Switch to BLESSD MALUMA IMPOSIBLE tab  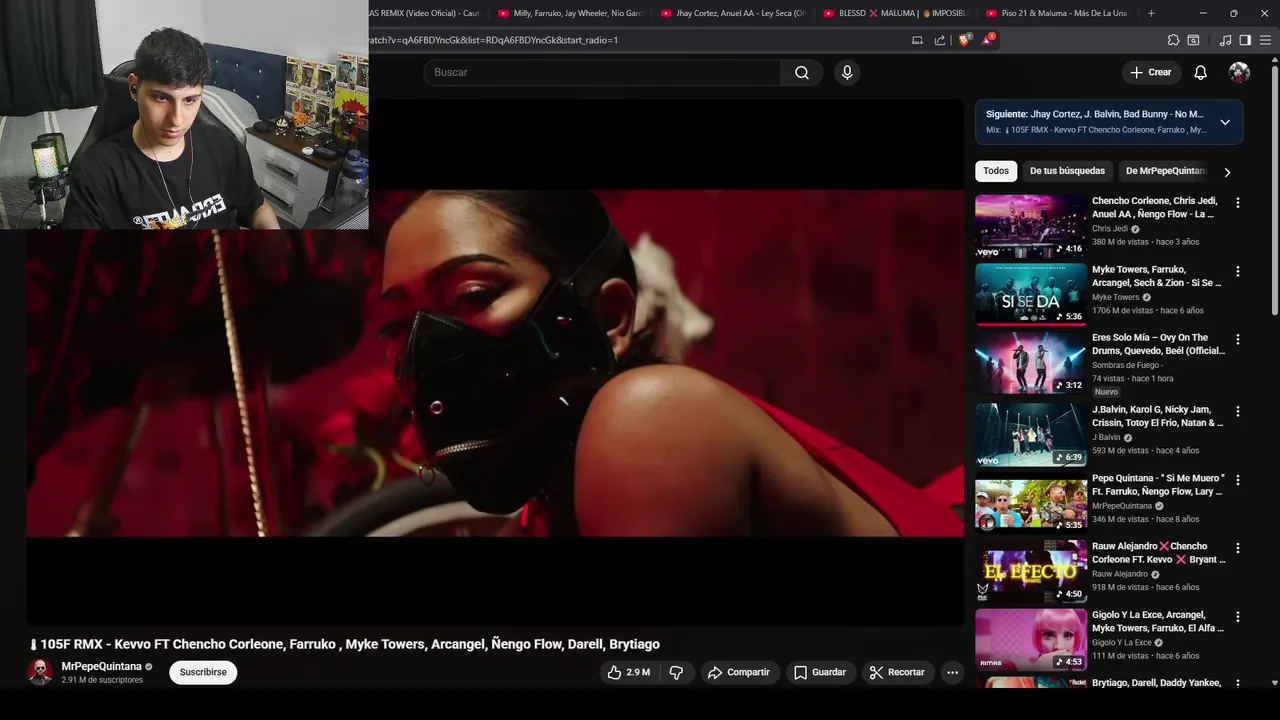point(896,13)
